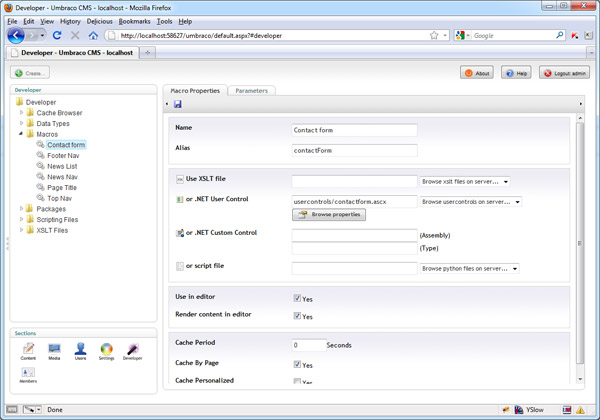The height and width of the screenshot is (420, 600).
Task: Open the View menu
Action: tap(47, 21)
